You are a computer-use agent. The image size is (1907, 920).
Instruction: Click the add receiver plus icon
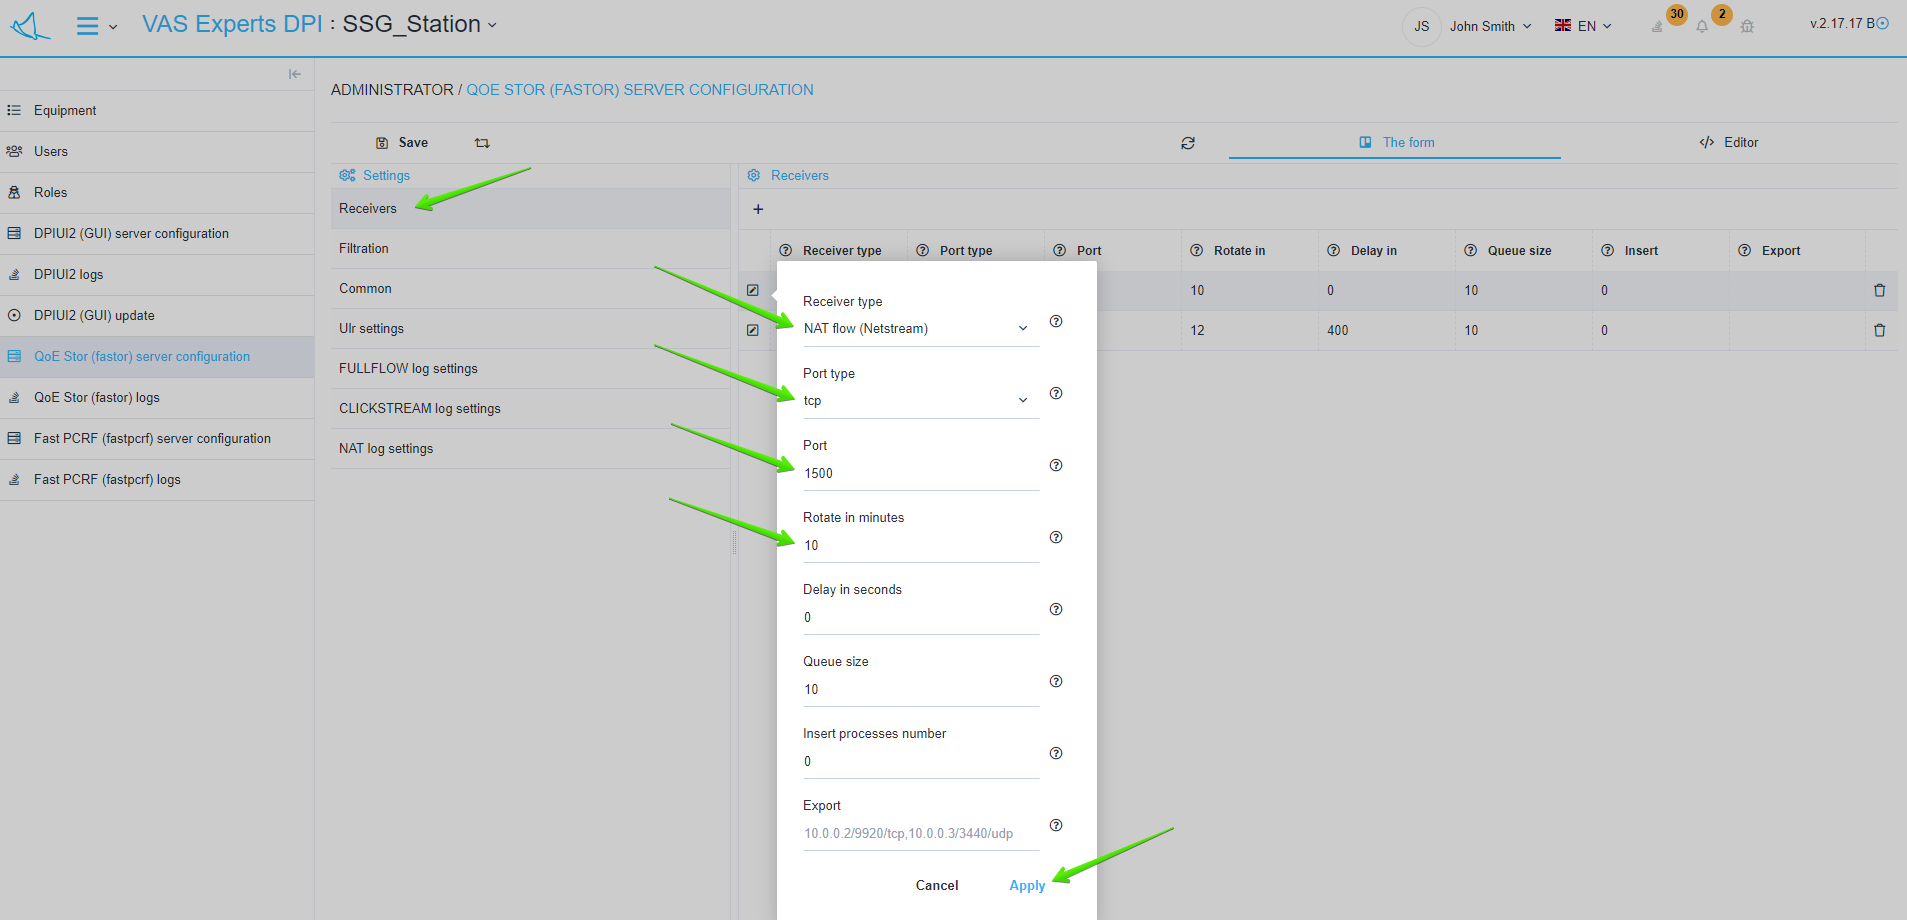point(758,209)
